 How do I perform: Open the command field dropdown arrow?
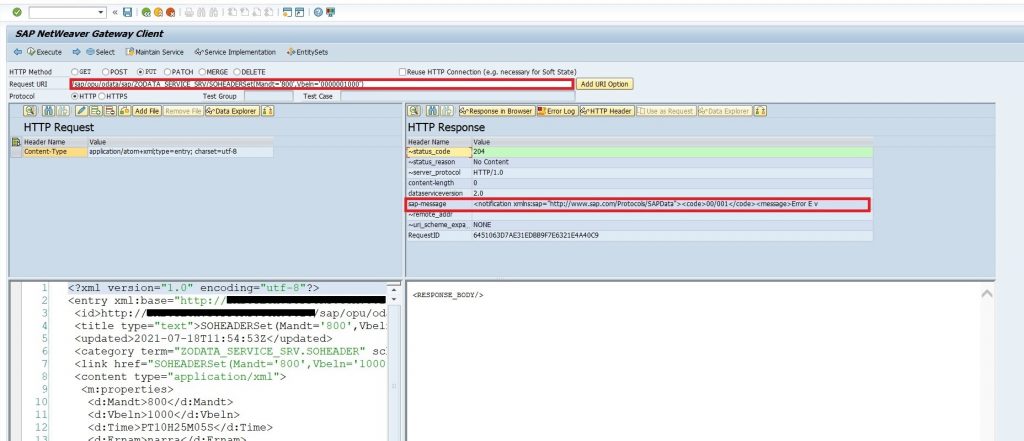pos(101,12)
